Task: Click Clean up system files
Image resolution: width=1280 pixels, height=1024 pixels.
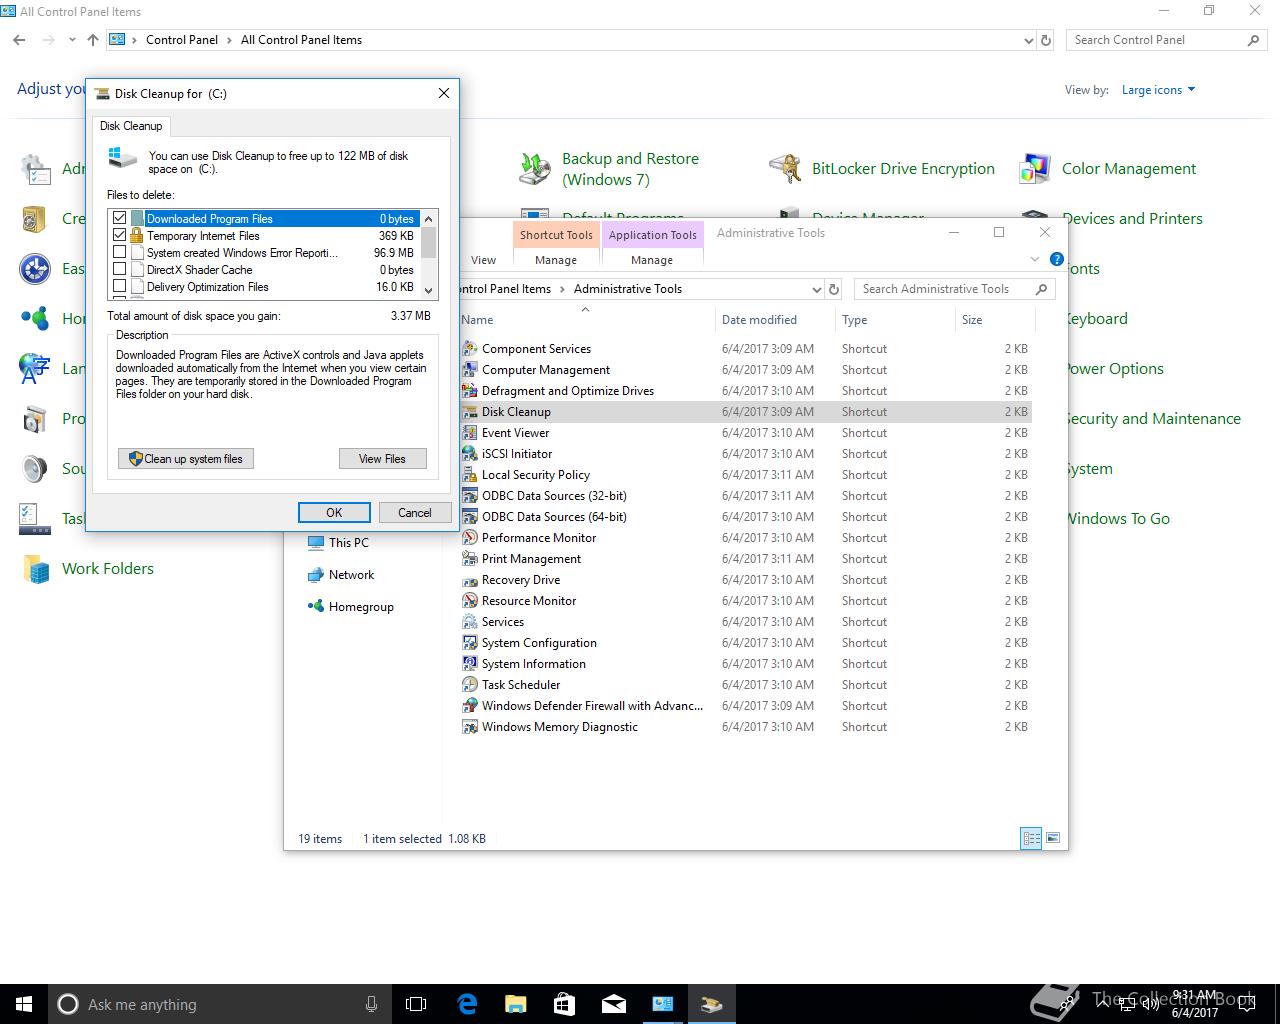Action: click(x=186, y=459)
